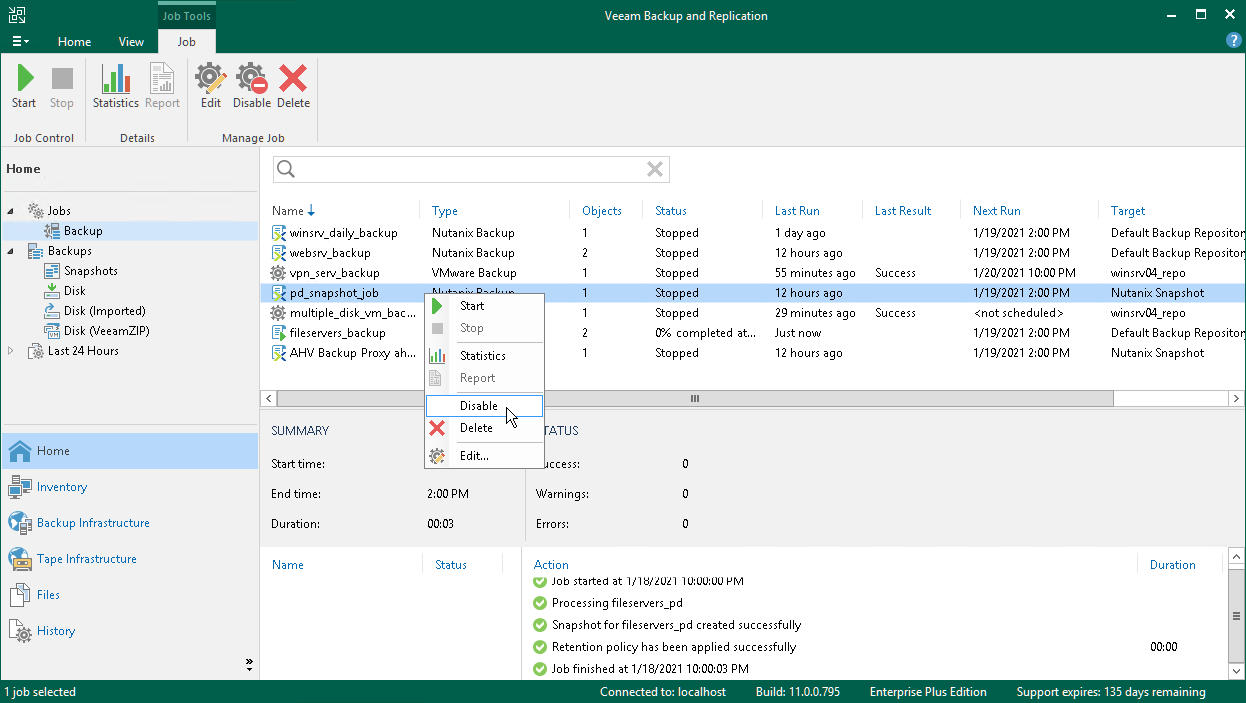Open the Tape Infrastructure view

[x=129, y=559]
